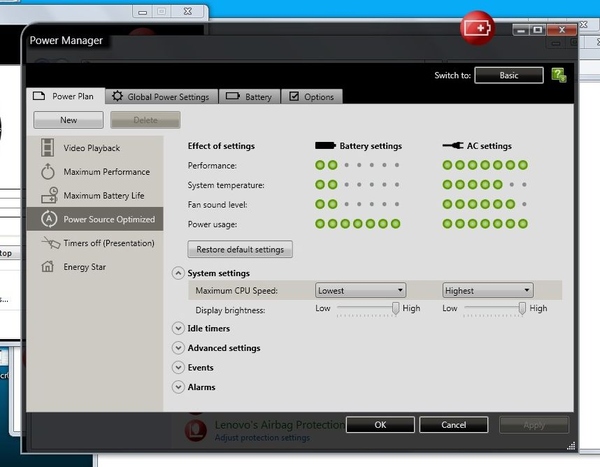Select the Timers off (Presentation) plan
Screen dimensions: 600x467
[95, 243]
